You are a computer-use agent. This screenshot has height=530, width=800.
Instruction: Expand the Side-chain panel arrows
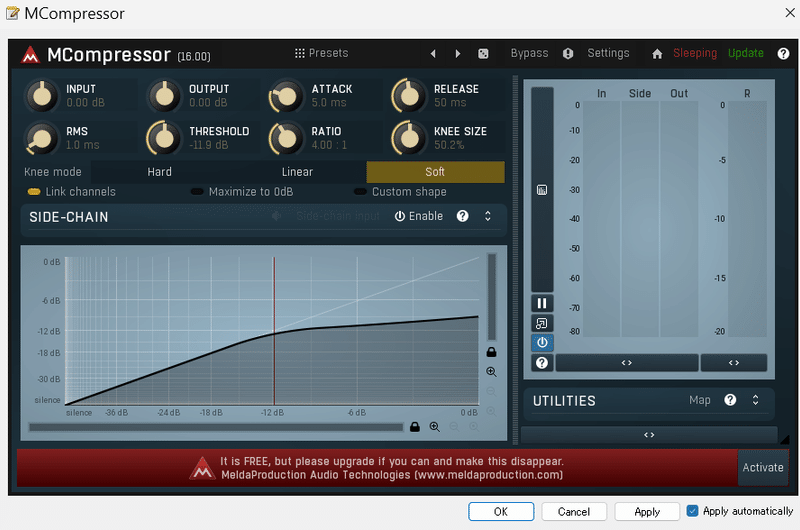click(x=488, y=216)
